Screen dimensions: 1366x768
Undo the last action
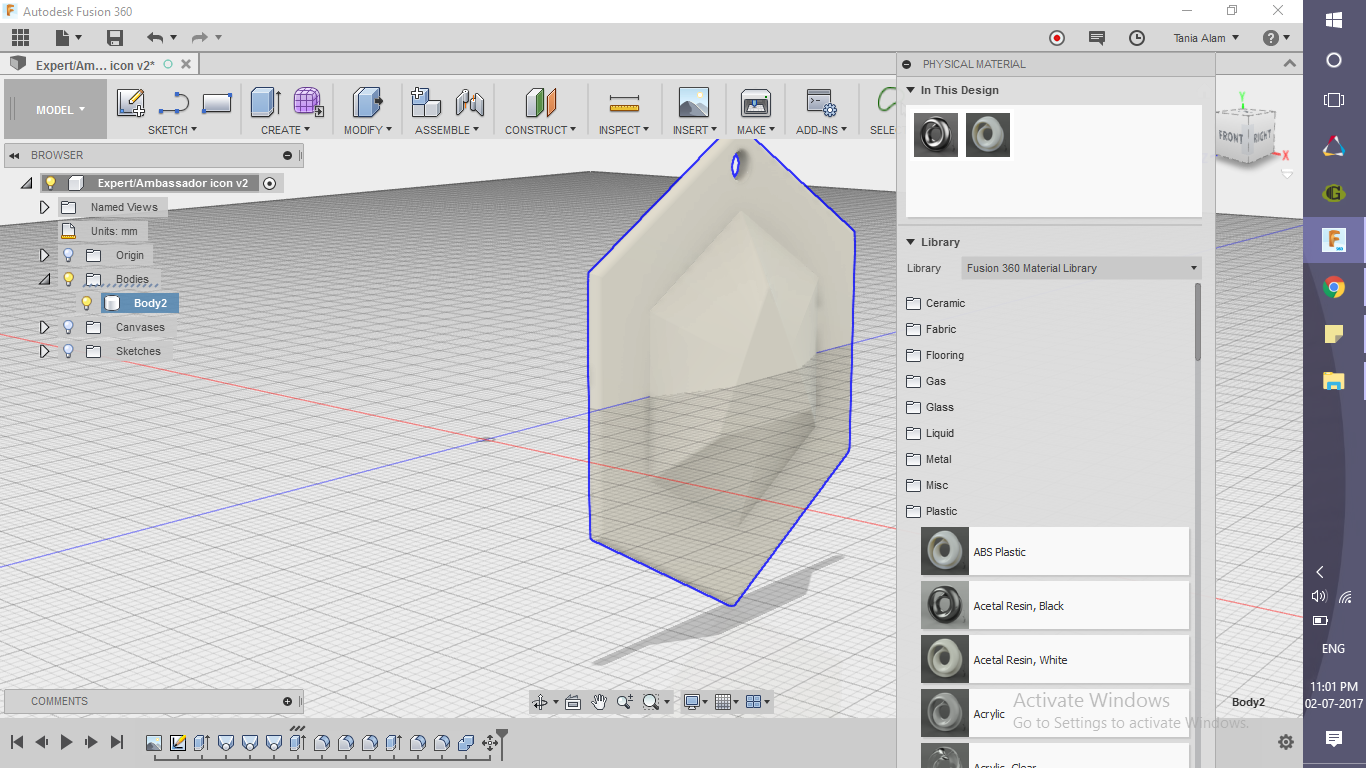point(155,38)
